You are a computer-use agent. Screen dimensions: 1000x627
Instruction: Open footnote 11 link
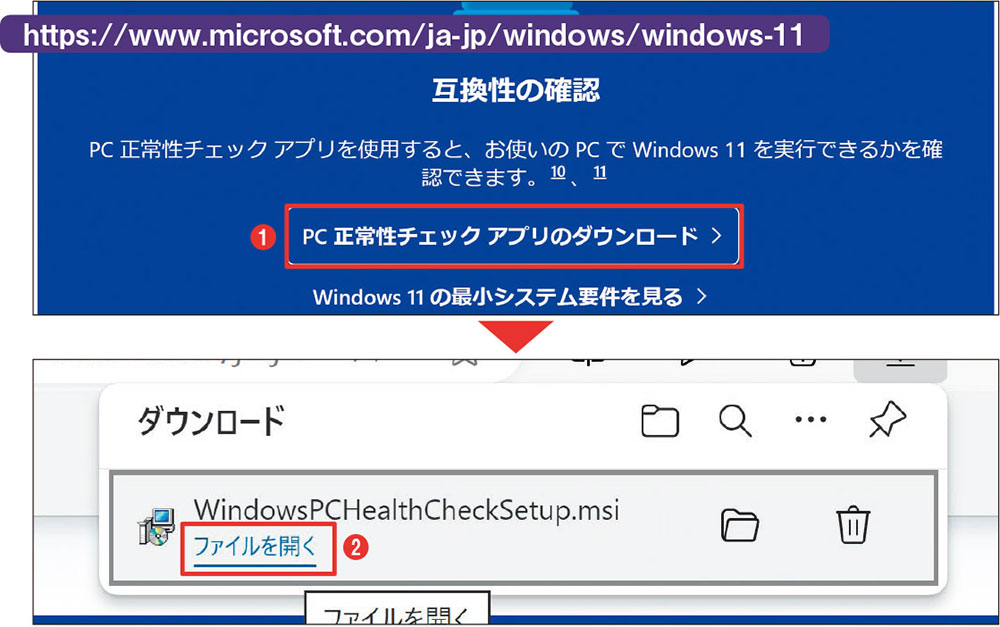point(599,172)
